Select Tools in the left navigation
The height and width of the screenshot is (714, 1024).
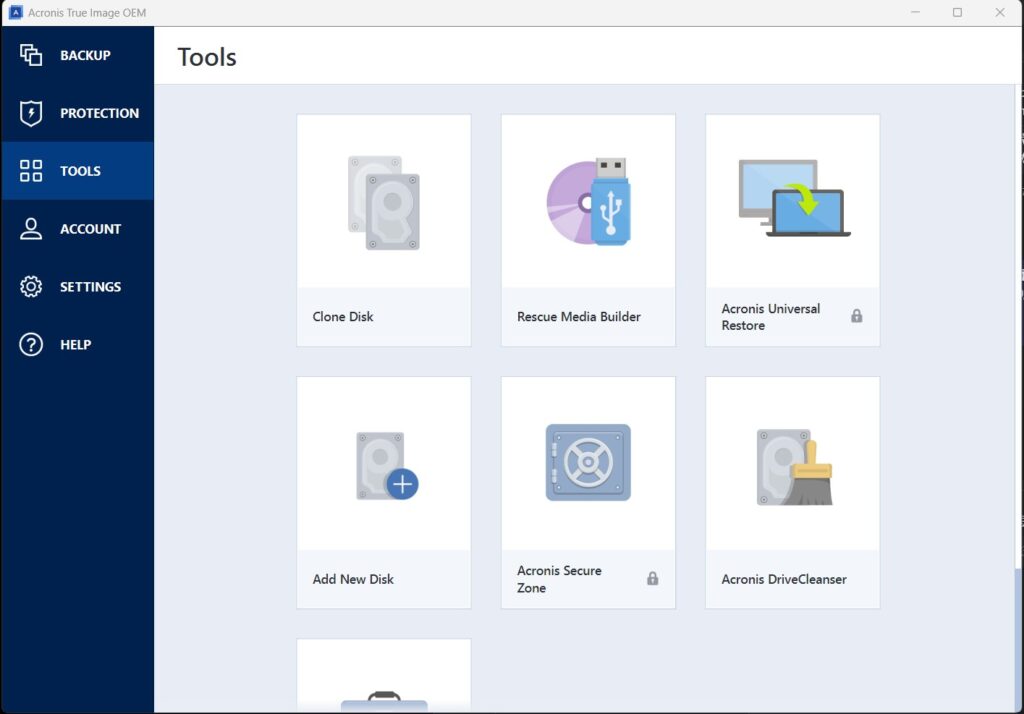(78, 171)
